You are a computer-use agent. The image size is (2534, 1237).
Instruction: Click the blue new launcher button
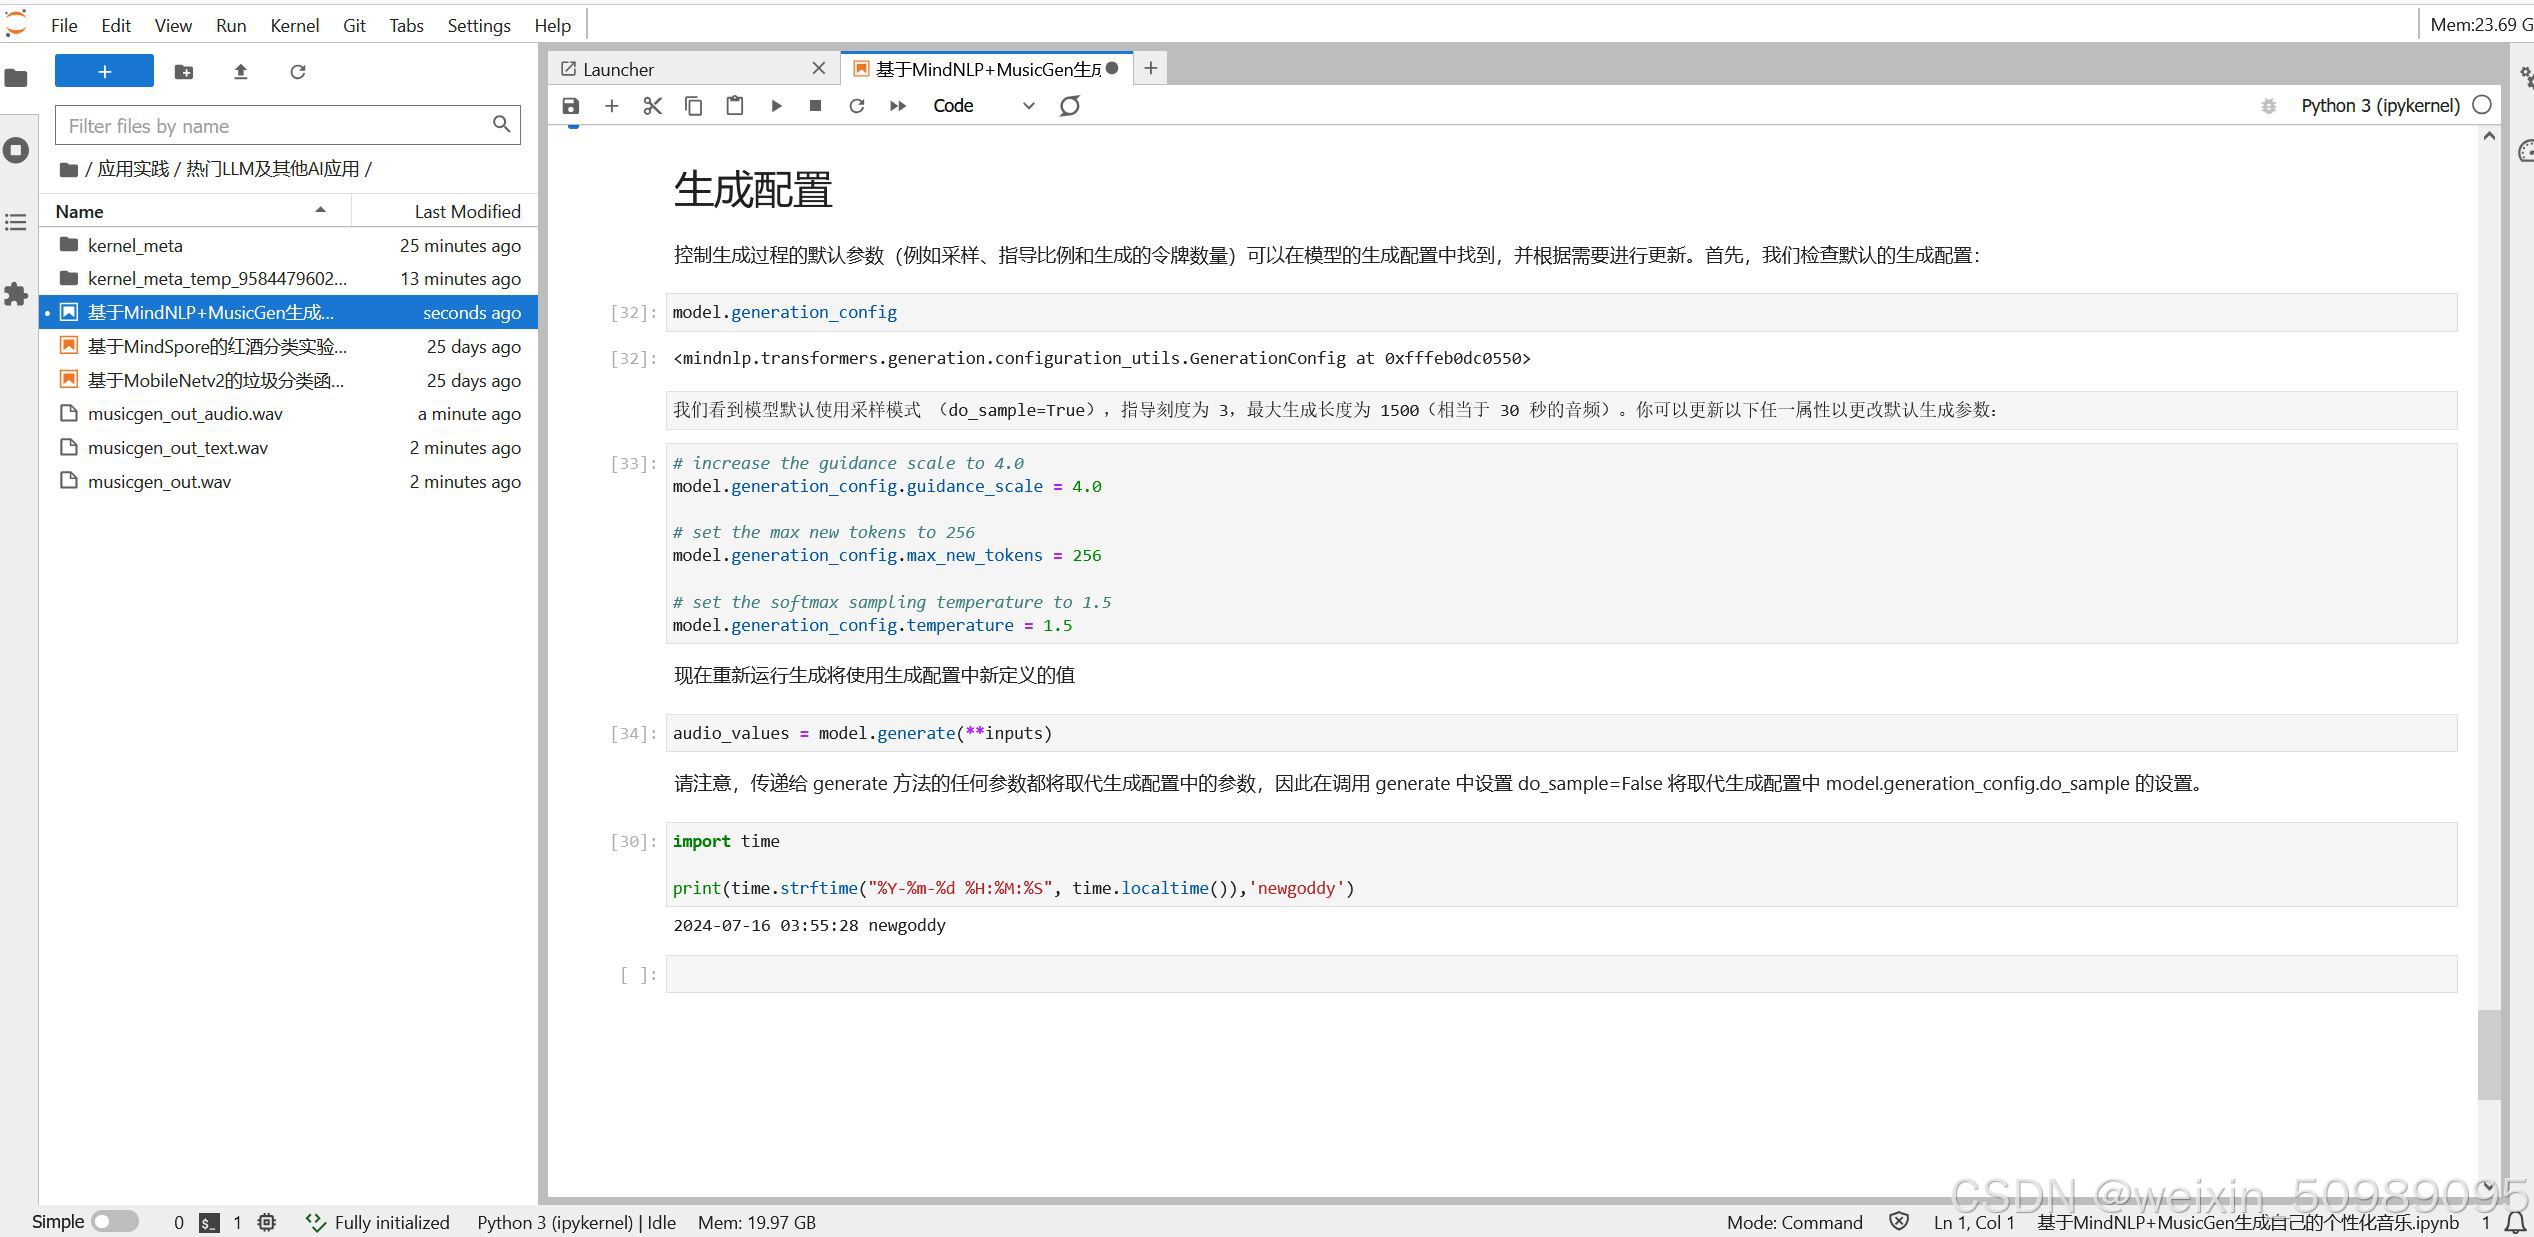tap(104, 71)
